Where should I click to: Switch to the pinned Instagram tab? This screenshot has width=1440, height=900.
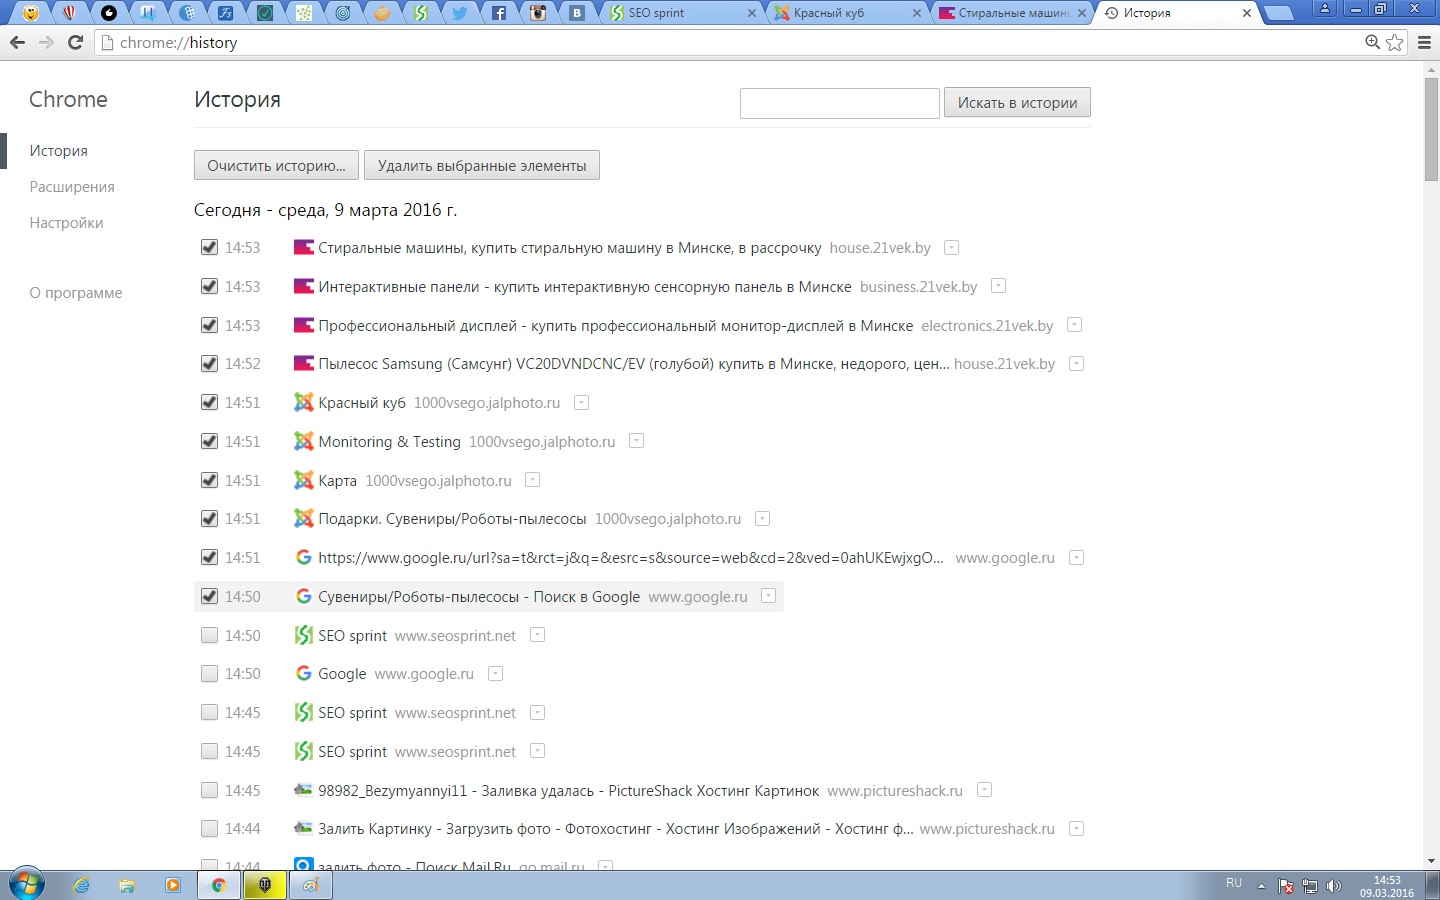538,13
